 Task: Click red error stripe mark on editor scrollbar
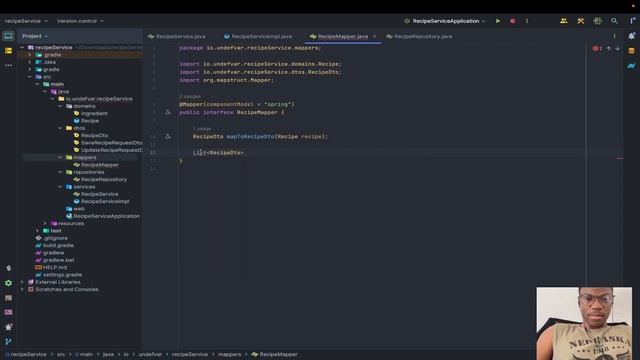[x=620, y=158]
